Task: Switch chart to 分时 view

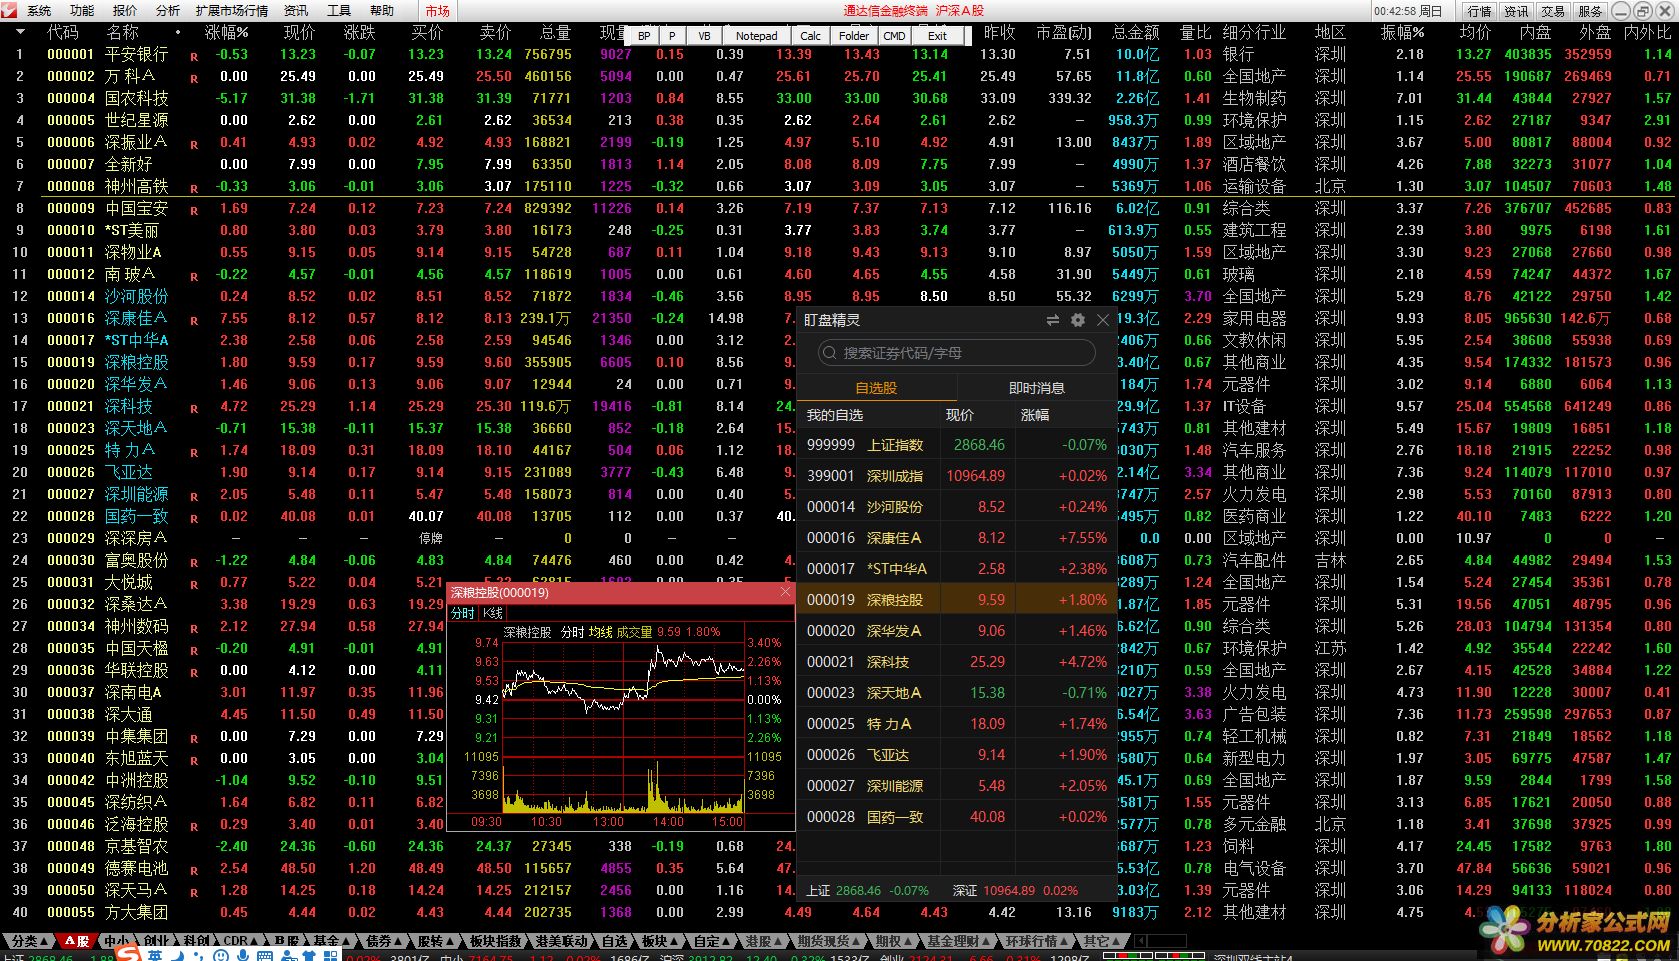Action: [x=463, y=613]
